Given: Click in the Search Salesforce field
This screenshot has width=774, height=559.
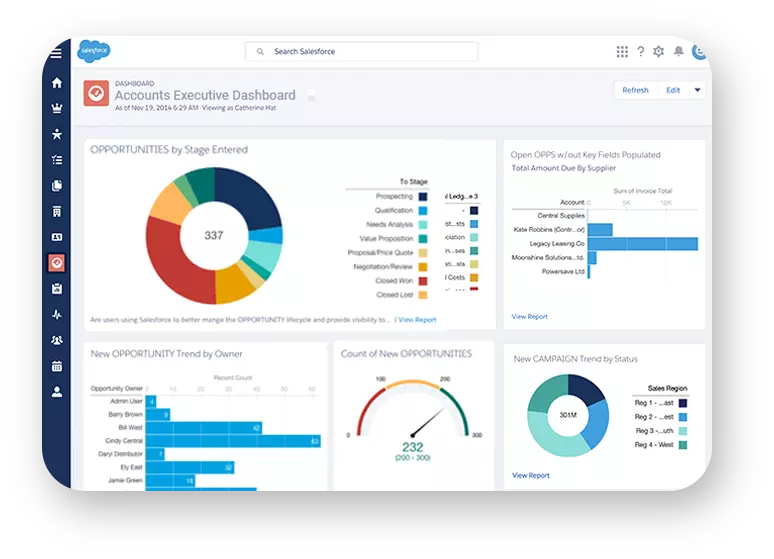Looking at the screenshot, I should (x=361, y=51).
